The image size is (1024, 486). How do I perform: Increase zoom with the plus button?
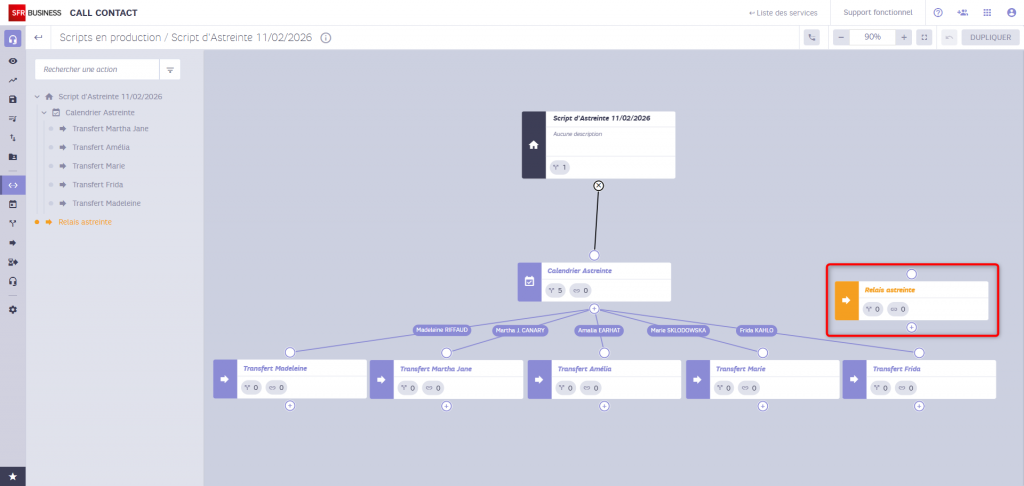[903, 37]
